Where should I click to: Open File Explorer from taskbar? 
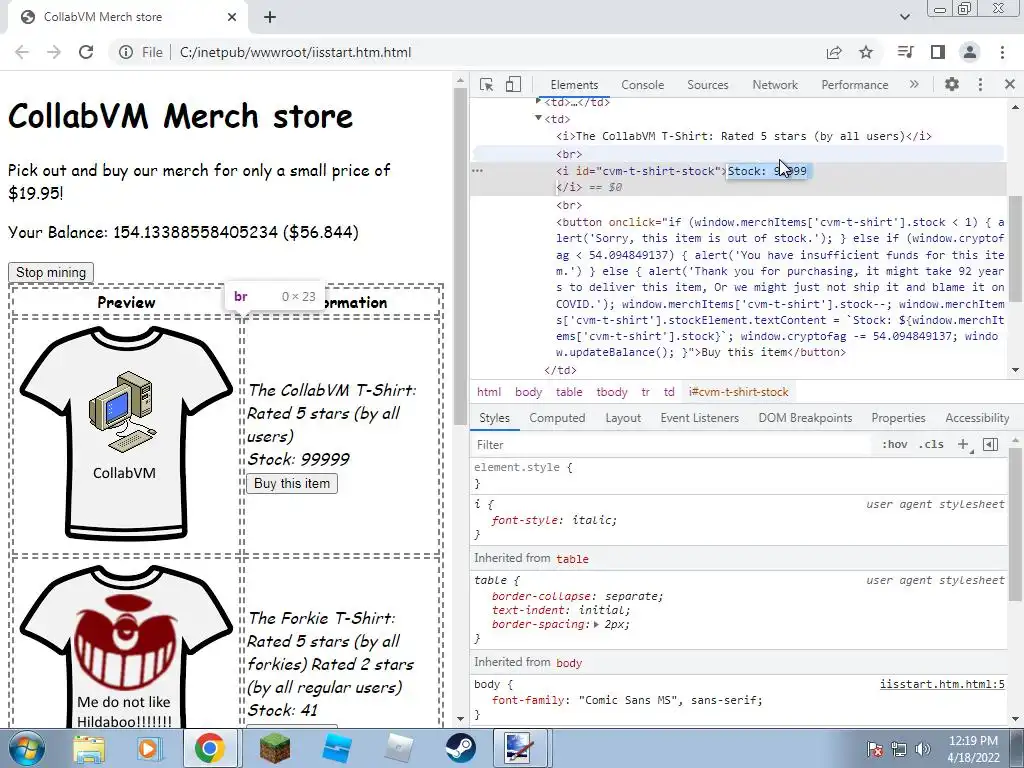pos(89,748)
